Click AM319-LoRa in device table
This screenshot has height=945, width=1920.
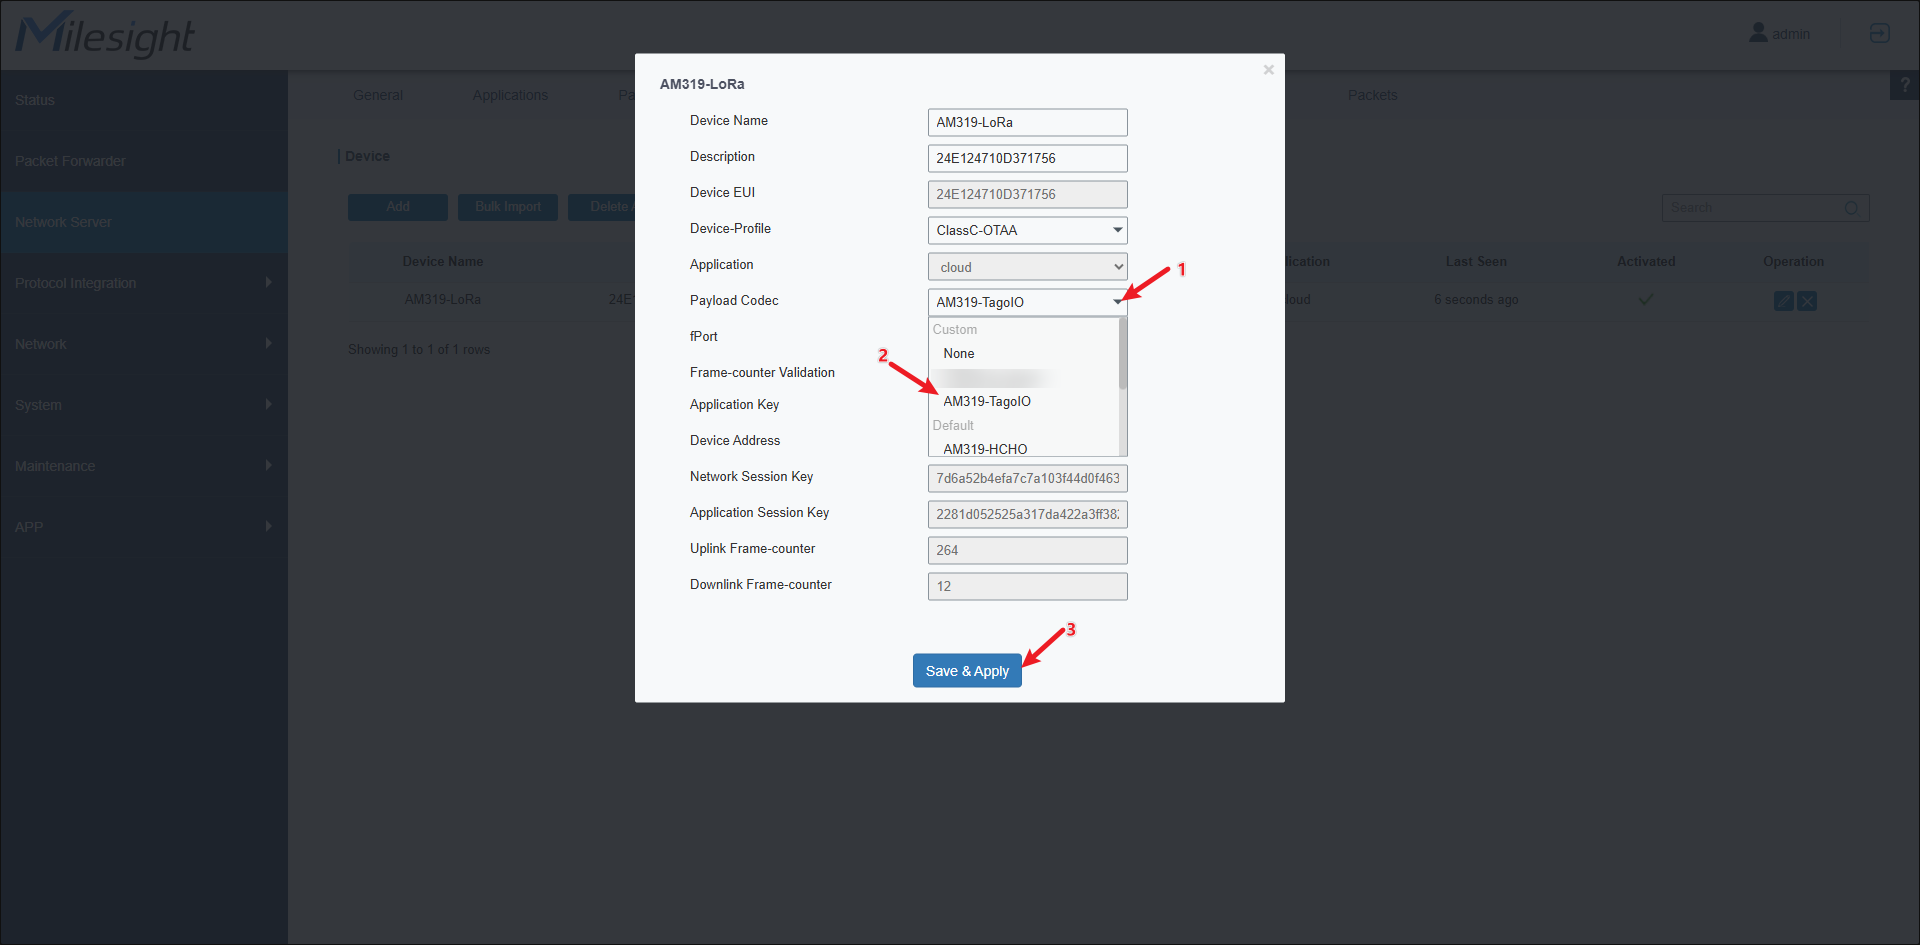[x=443, y=299]
